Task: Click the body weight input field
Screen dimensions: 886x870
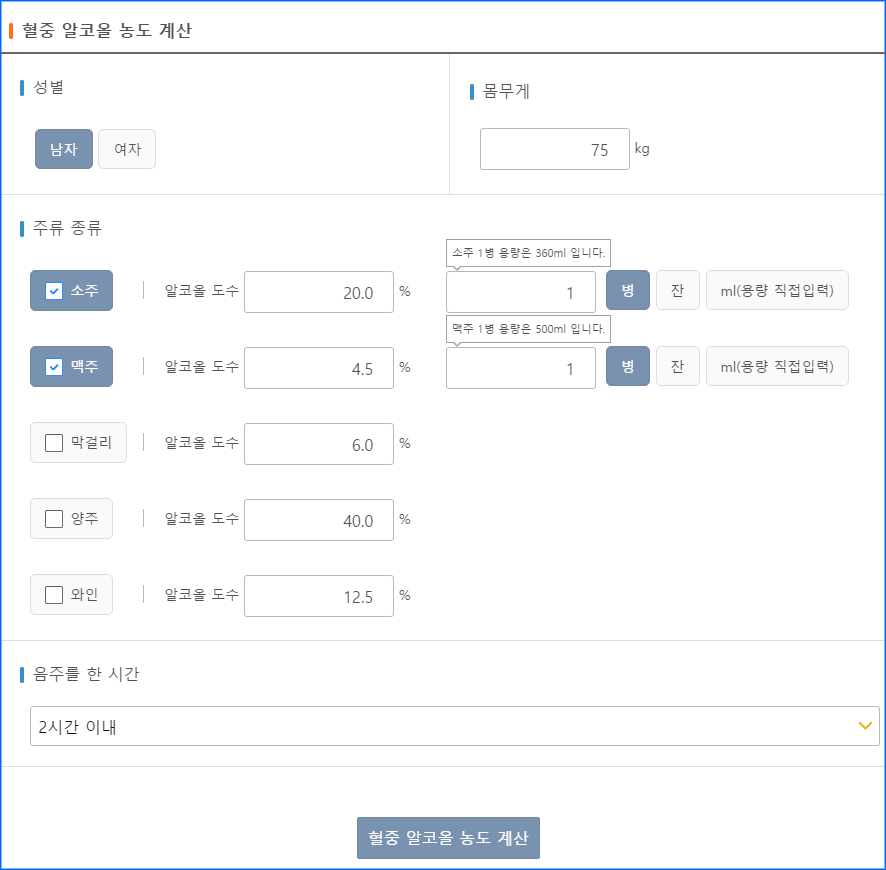Action: (x=555, y=148)
